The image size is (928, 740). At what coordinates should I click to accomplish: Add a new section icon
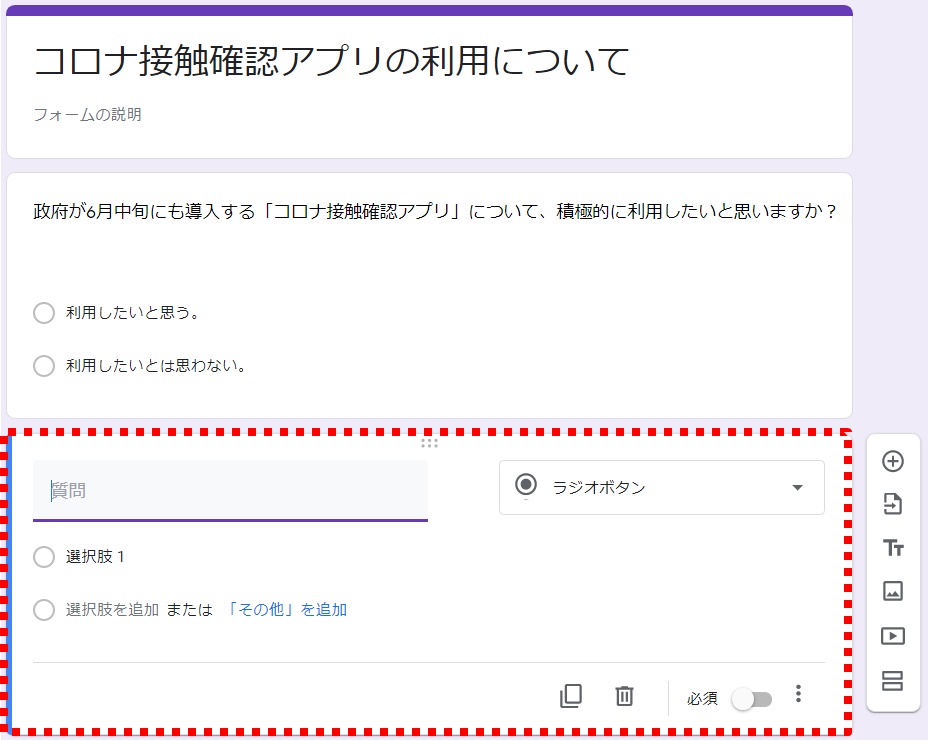pos(893,681)
